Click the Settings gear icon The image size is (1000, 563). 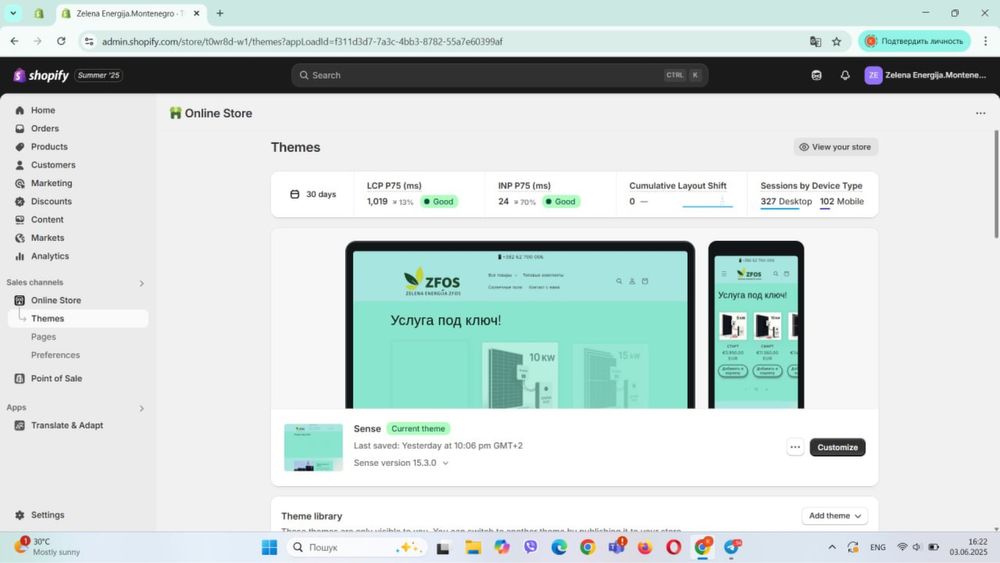[20, 515]
